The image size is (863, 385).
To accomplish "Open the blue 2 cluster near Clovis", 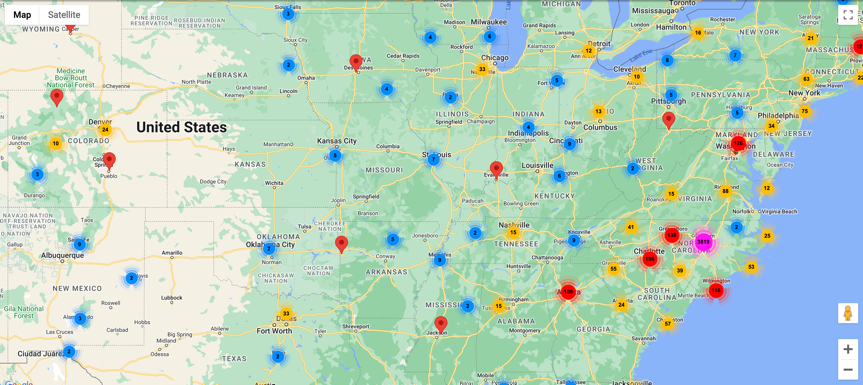I will [x=131, y=278].
